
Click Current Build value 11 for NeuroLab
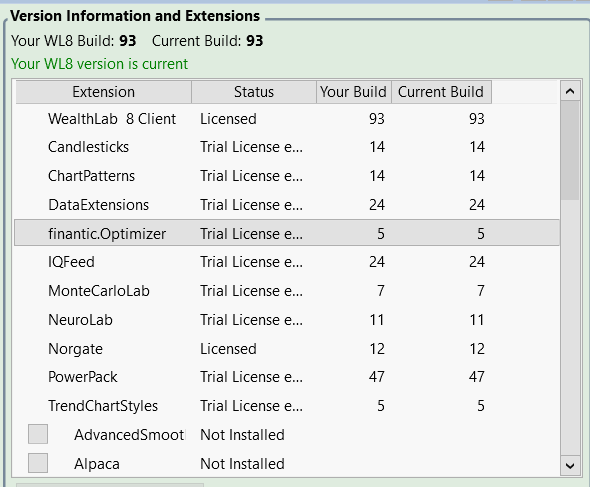pos(477,320)
